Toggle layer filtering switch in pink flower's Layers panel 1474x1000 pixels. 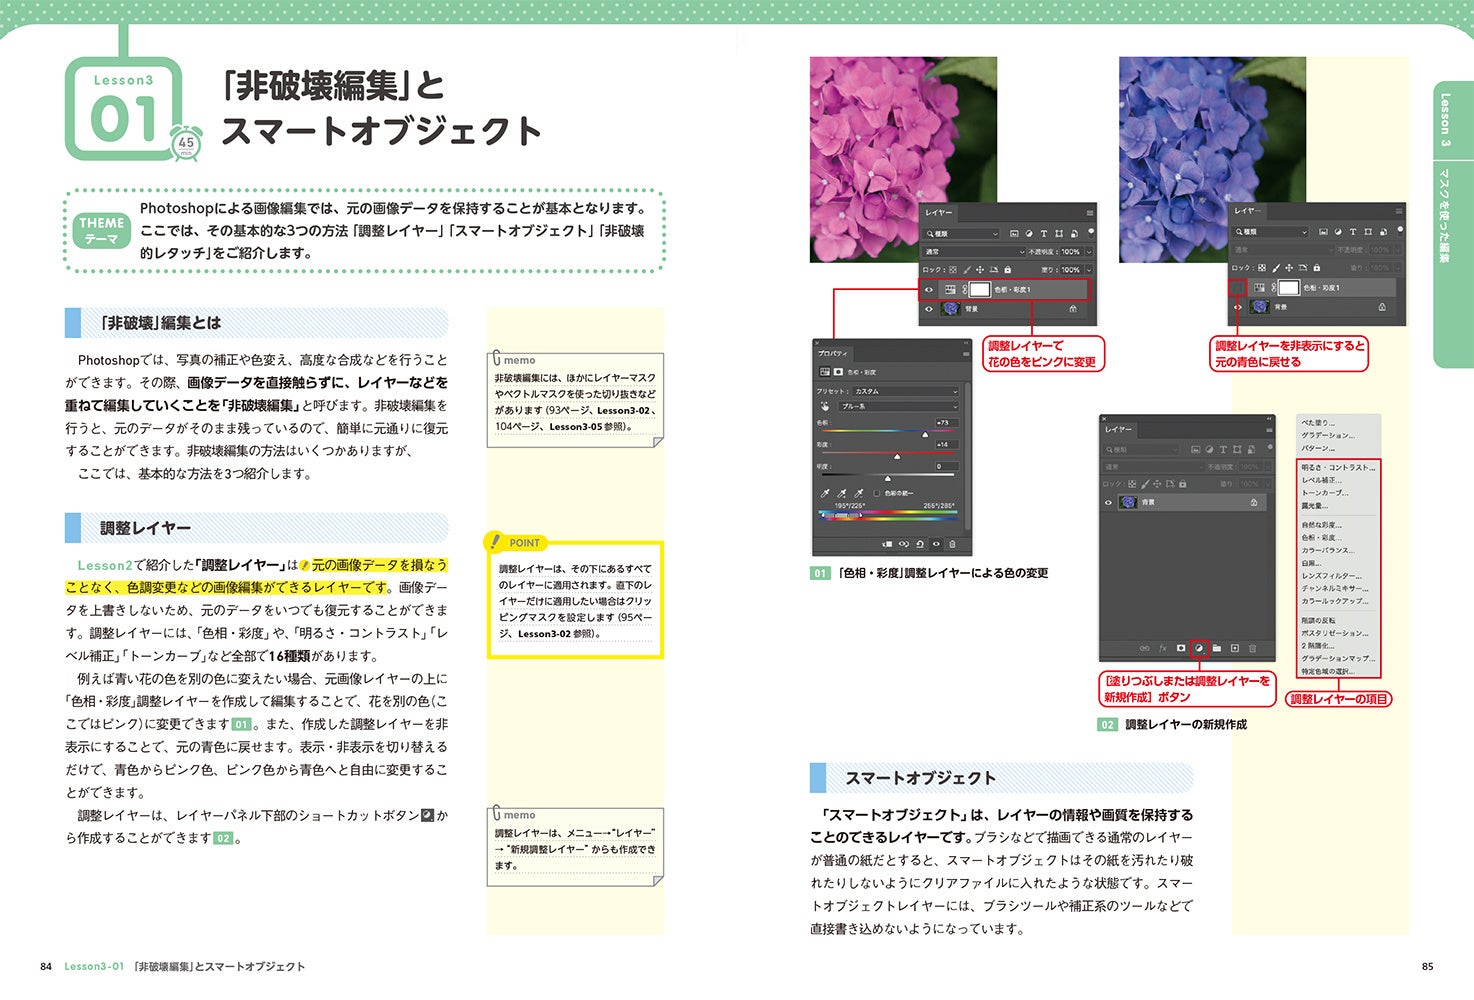[x=1090, y=232]
